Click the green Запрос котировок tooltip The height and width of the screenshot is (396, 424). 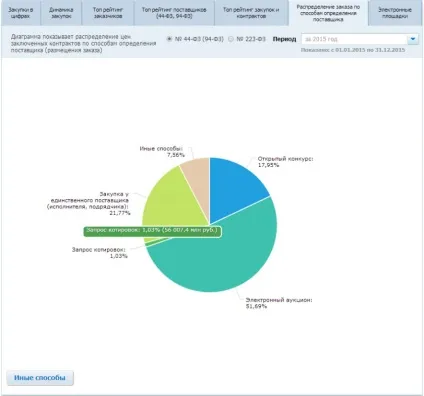pyautogui.click(x=152, y=232)
